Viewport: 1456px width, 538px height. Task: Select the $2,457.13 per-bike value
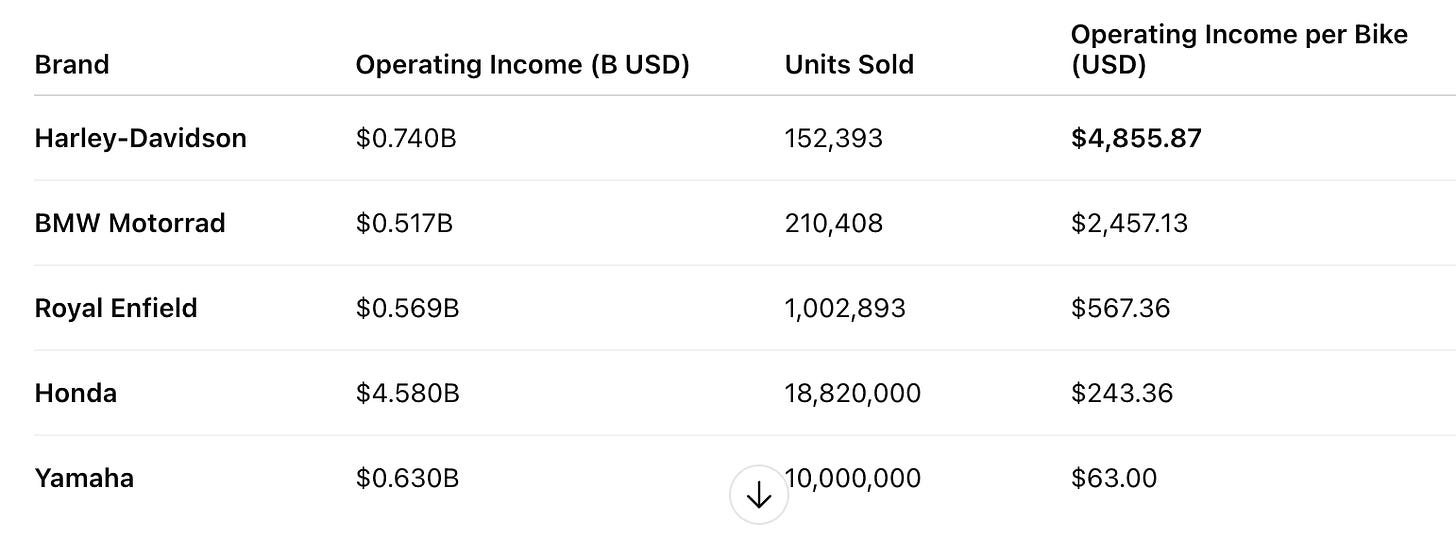1129,223
